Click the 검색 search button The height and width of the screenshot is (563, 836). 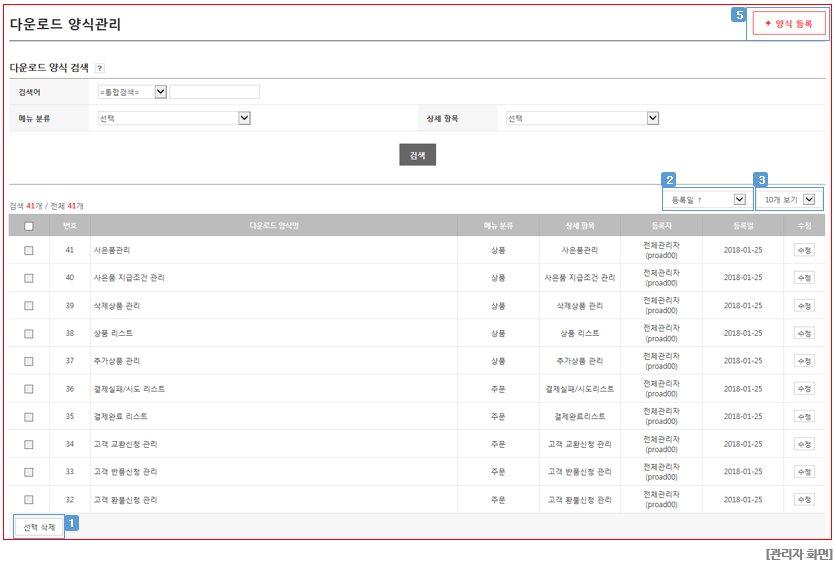click(417, 155)
